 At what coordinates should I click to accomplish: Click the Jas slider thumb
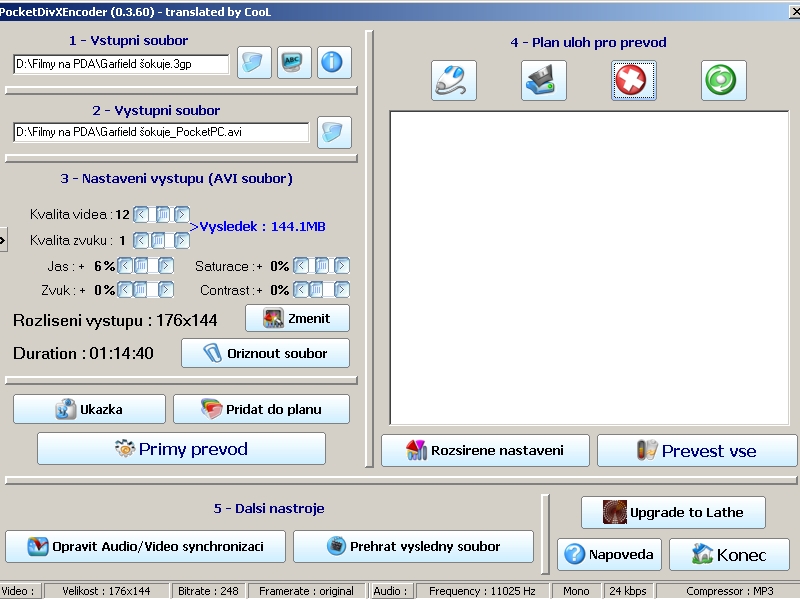point(141,265)
